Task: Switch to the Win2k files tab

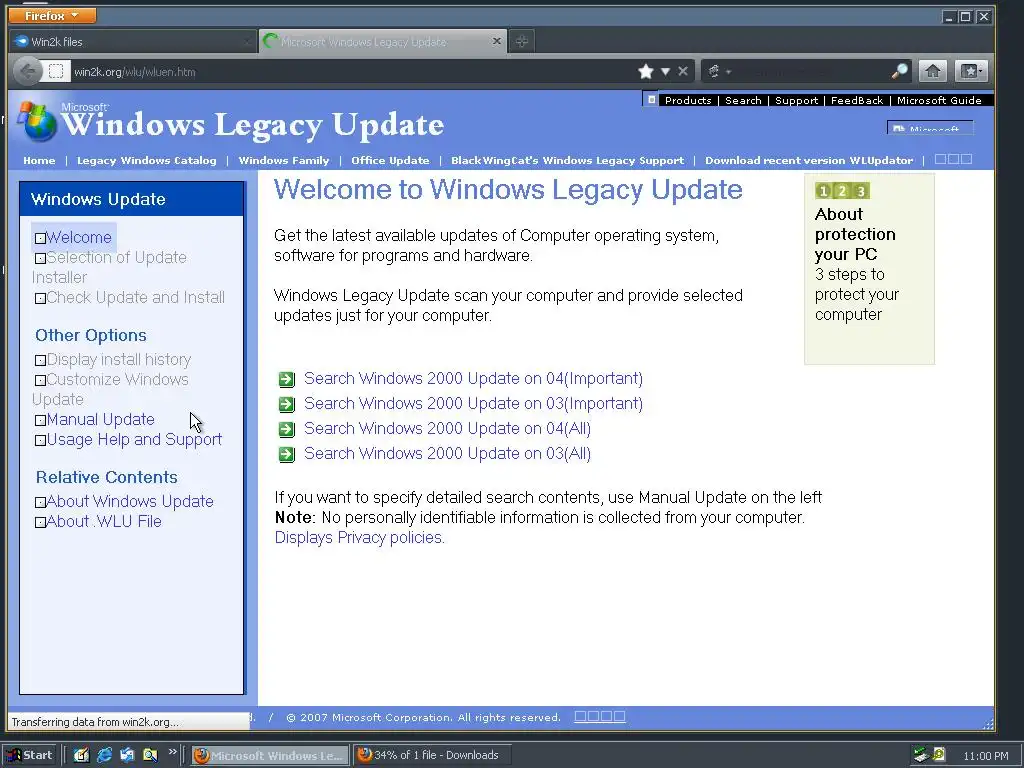Action: point(131,41)
